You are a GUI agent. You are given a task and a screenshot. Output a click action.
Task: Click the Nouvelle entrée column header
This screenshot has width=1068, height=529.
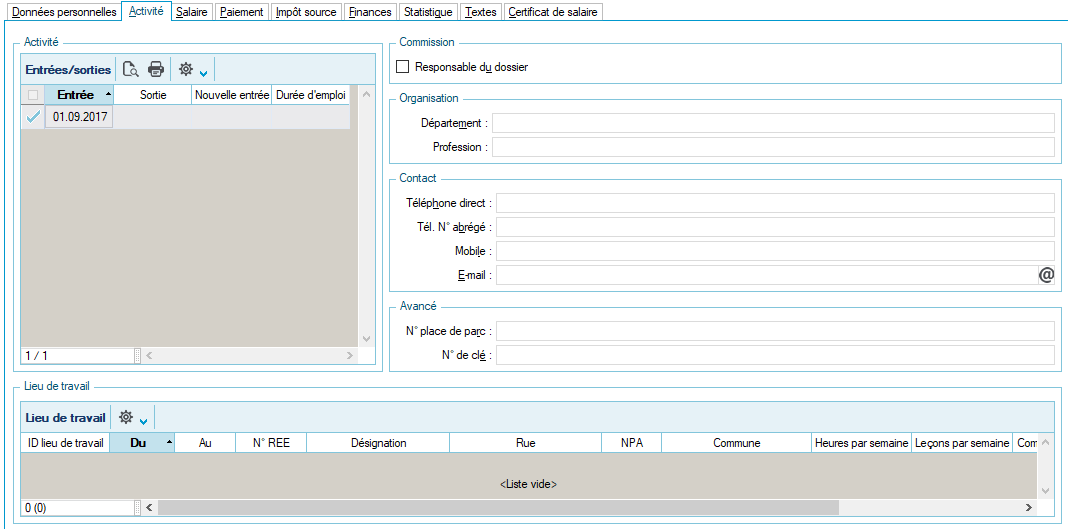232,95
